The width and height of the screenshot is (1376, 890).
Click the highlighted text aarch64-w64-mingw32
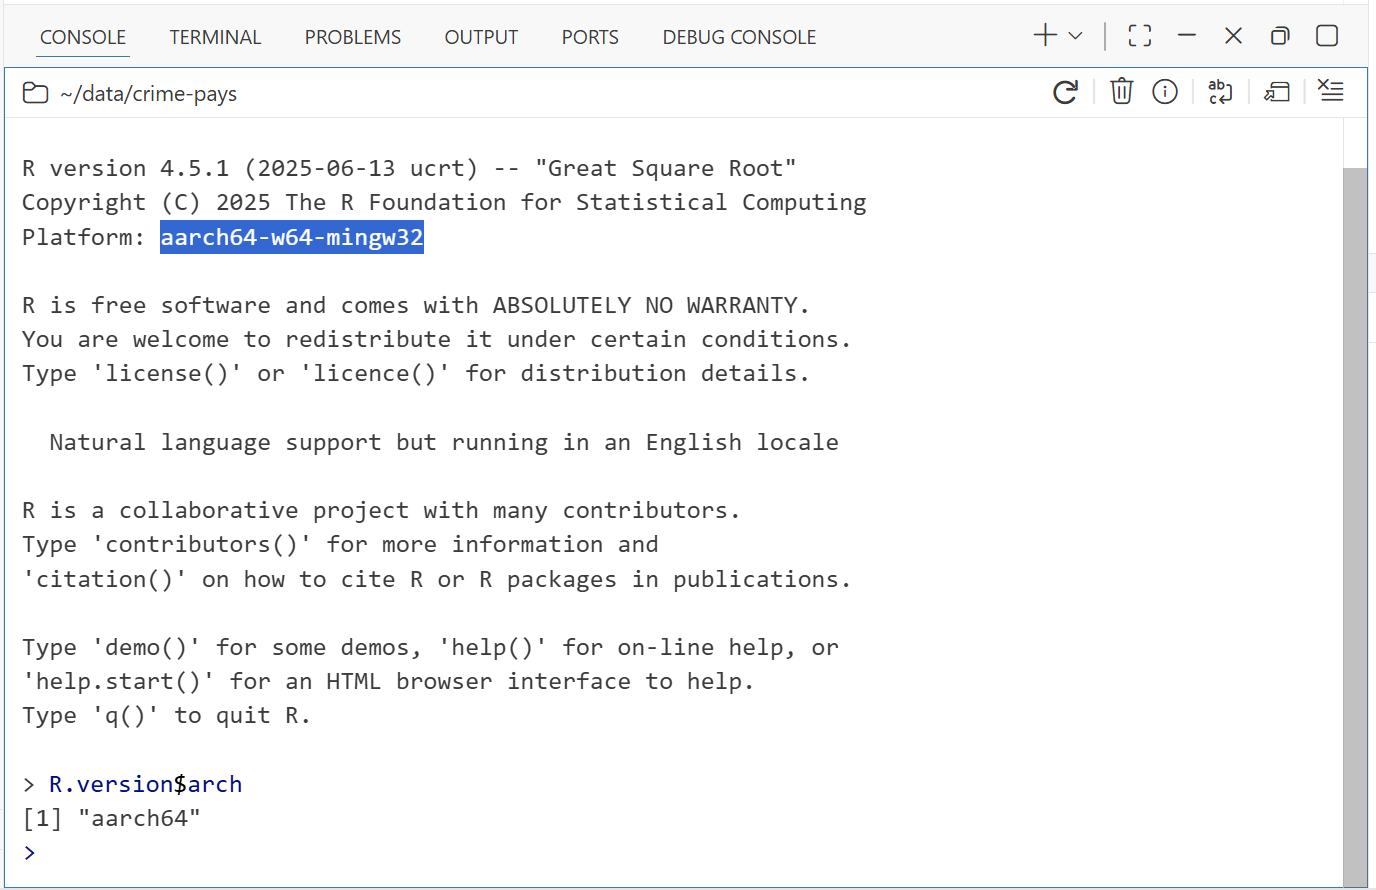tap(292, 237)
